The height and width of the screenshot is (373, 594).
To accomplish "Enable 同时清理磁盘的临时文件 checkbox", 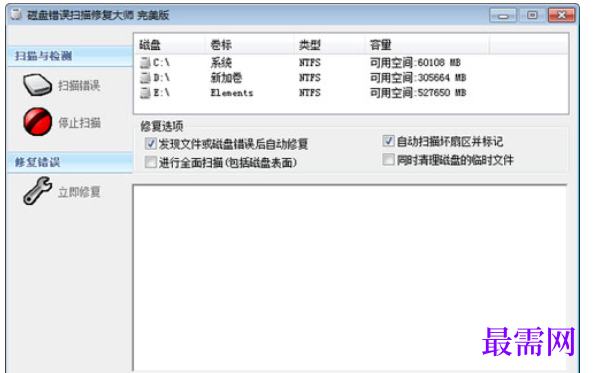I will click(388, 159).
